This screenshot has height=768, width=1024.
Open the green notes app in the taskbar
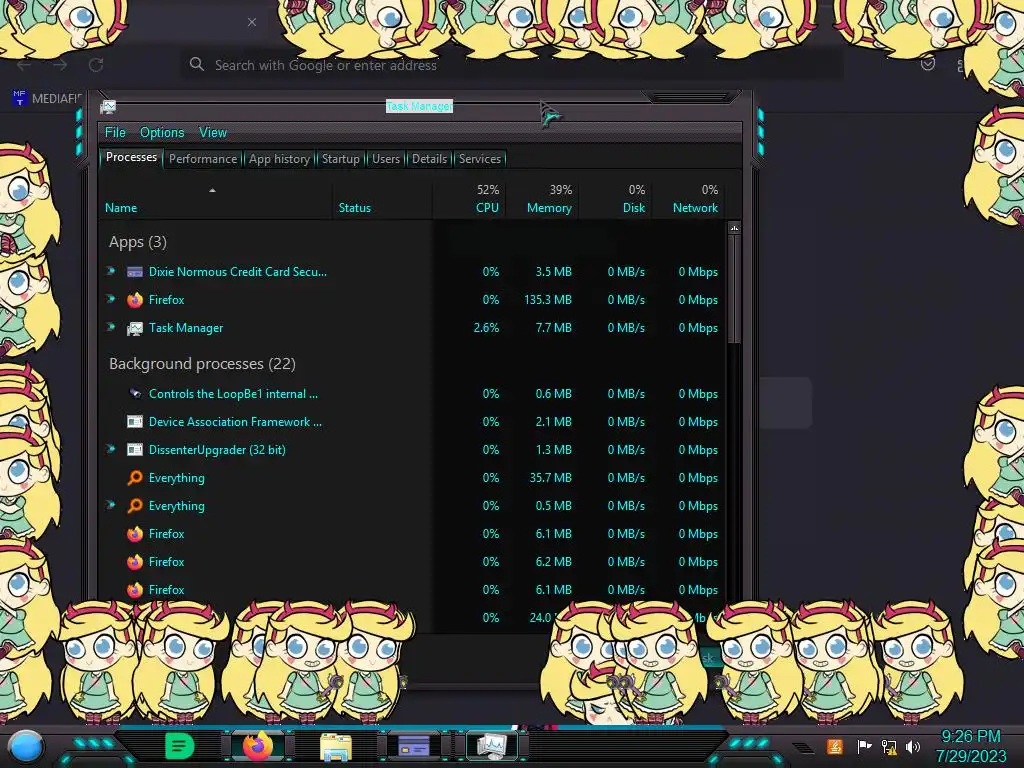pos(179,746)
